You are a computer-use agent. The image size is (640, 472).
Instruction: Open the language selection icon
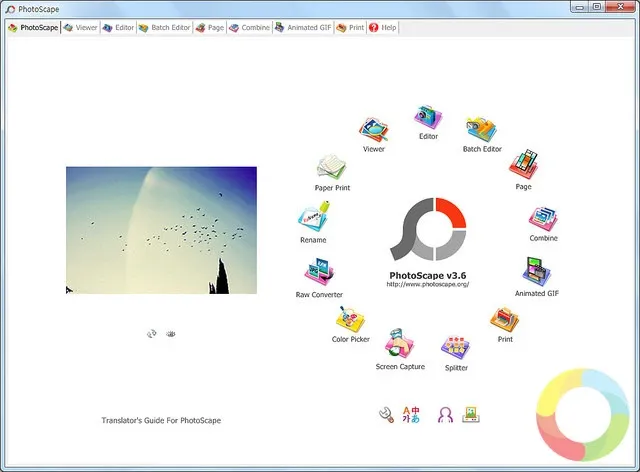tap(411, 414)
